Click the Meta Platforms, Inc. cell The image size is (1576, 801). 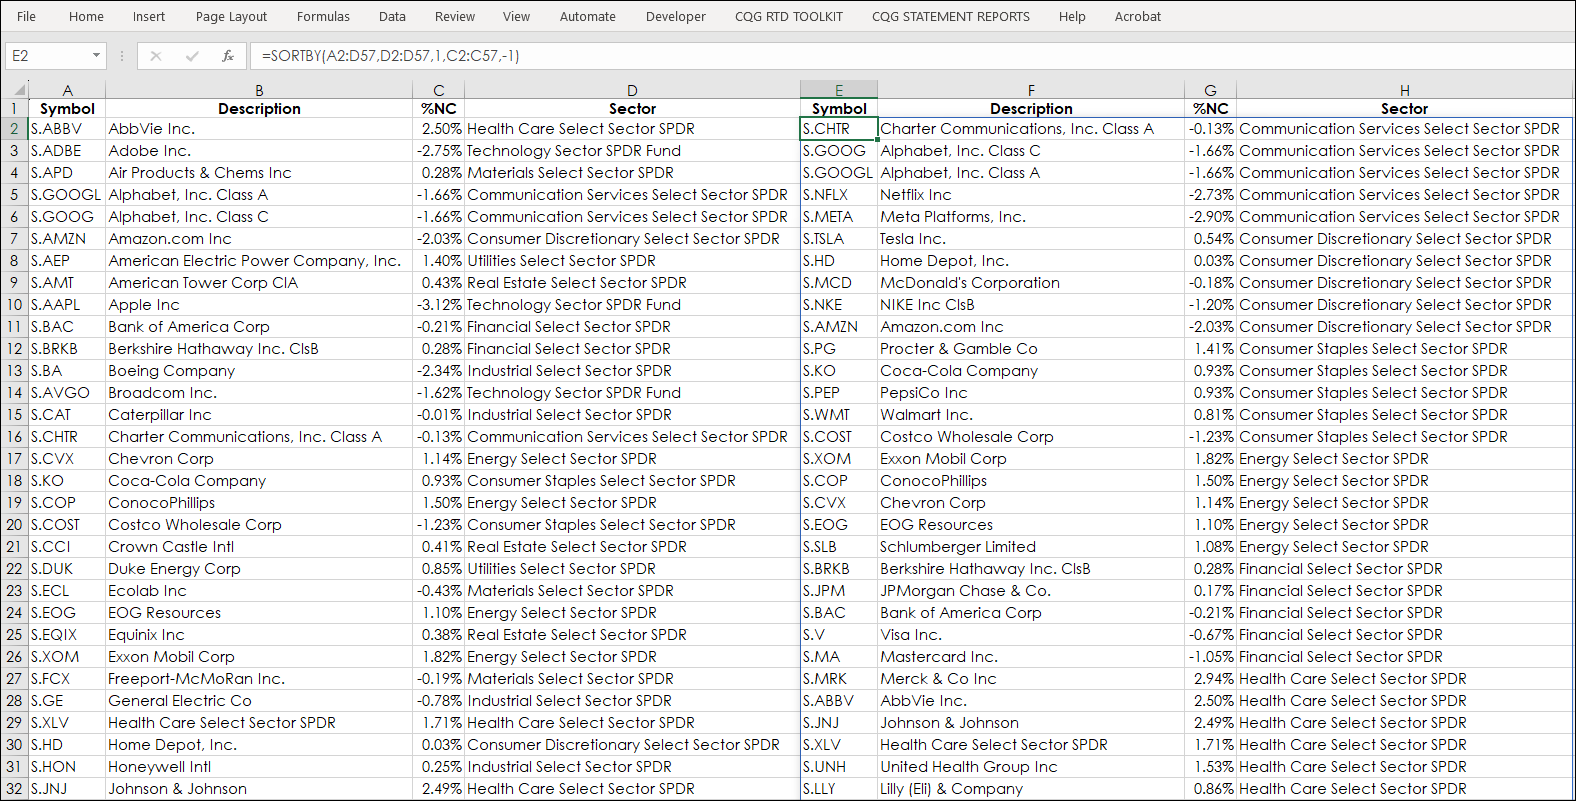click(x=1031, y=217)
